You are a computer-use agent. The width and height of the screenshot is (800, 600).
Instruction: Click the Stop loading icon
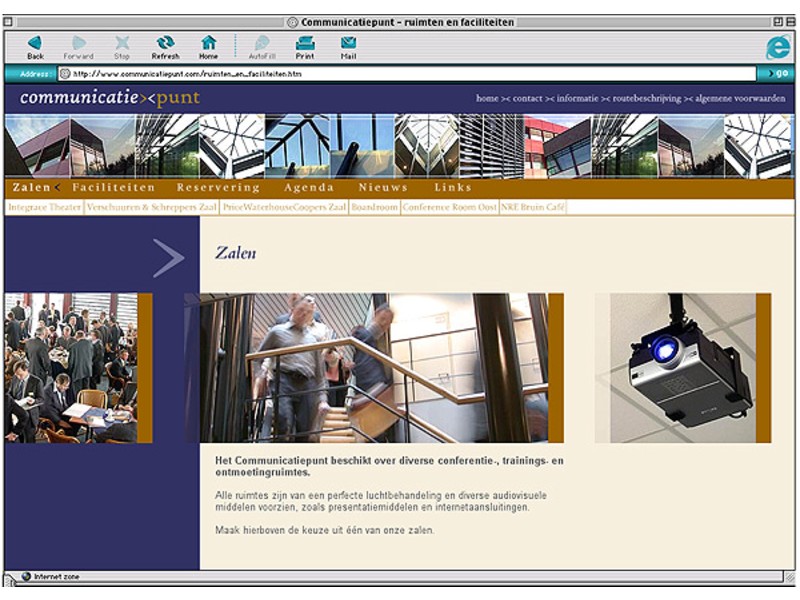point(122,43)
